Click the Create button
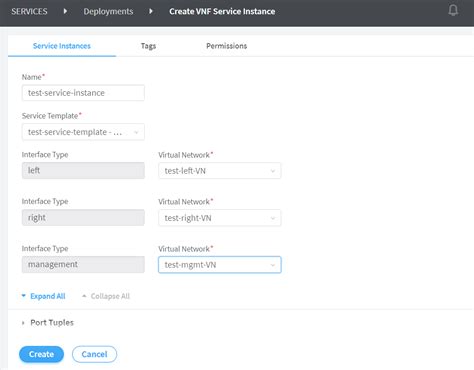Viewport: 474px width, 370px height. point(41,354)
